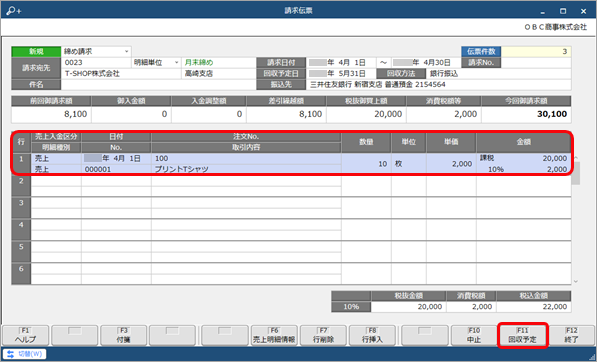Click the 請求日付 start date 4月 1日
597x362 pixels.
click(341, 62)
